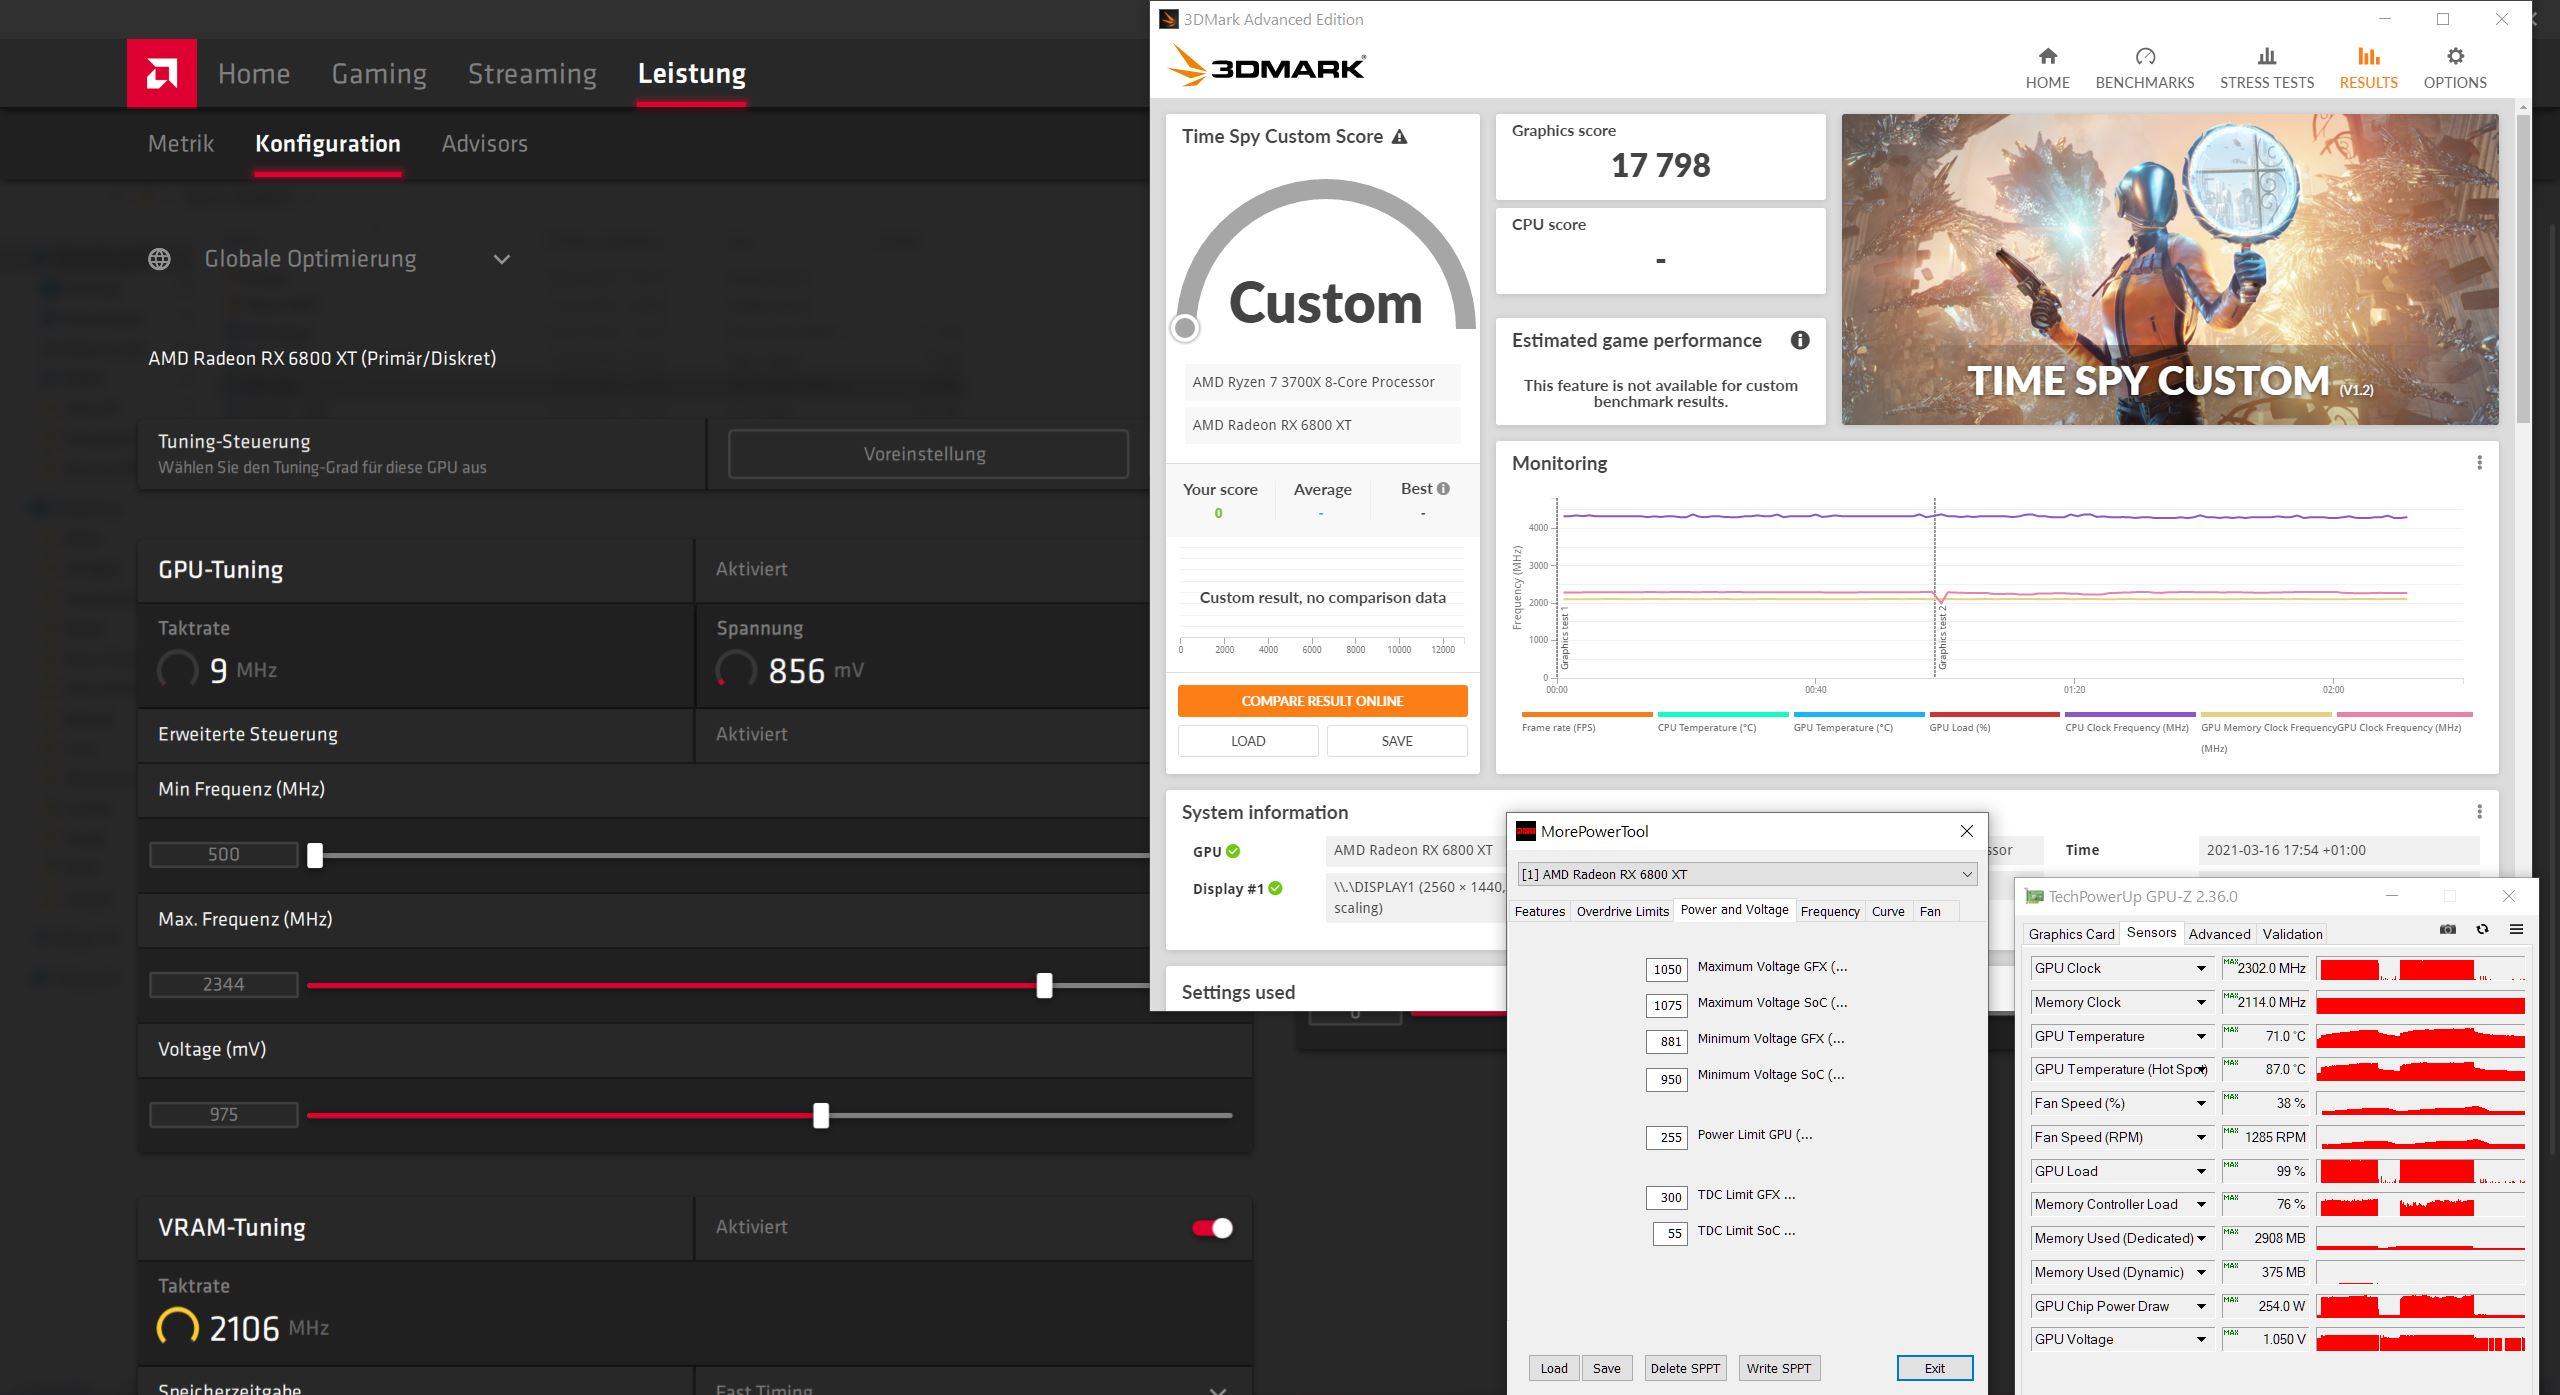Open the GPU Voltage sensor dropdown
Image resolution: width=2560 pixels, height=1395 pixels.
point(2200,1339)
